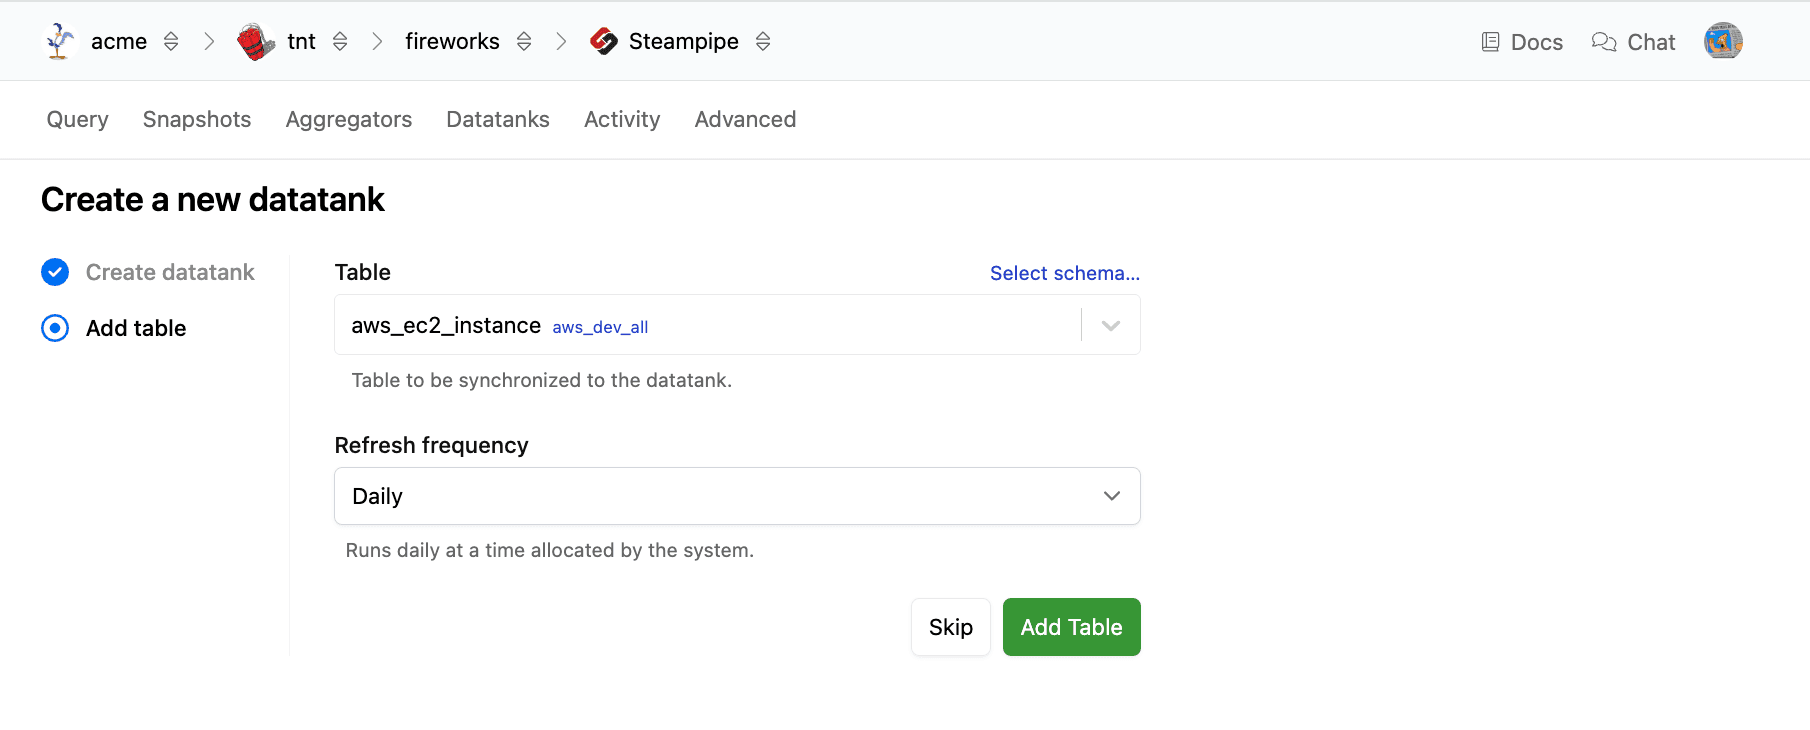Screen dimensions: 1810x730
Task: Open the Steampipe switcher arrows
Action: [763, 41]
